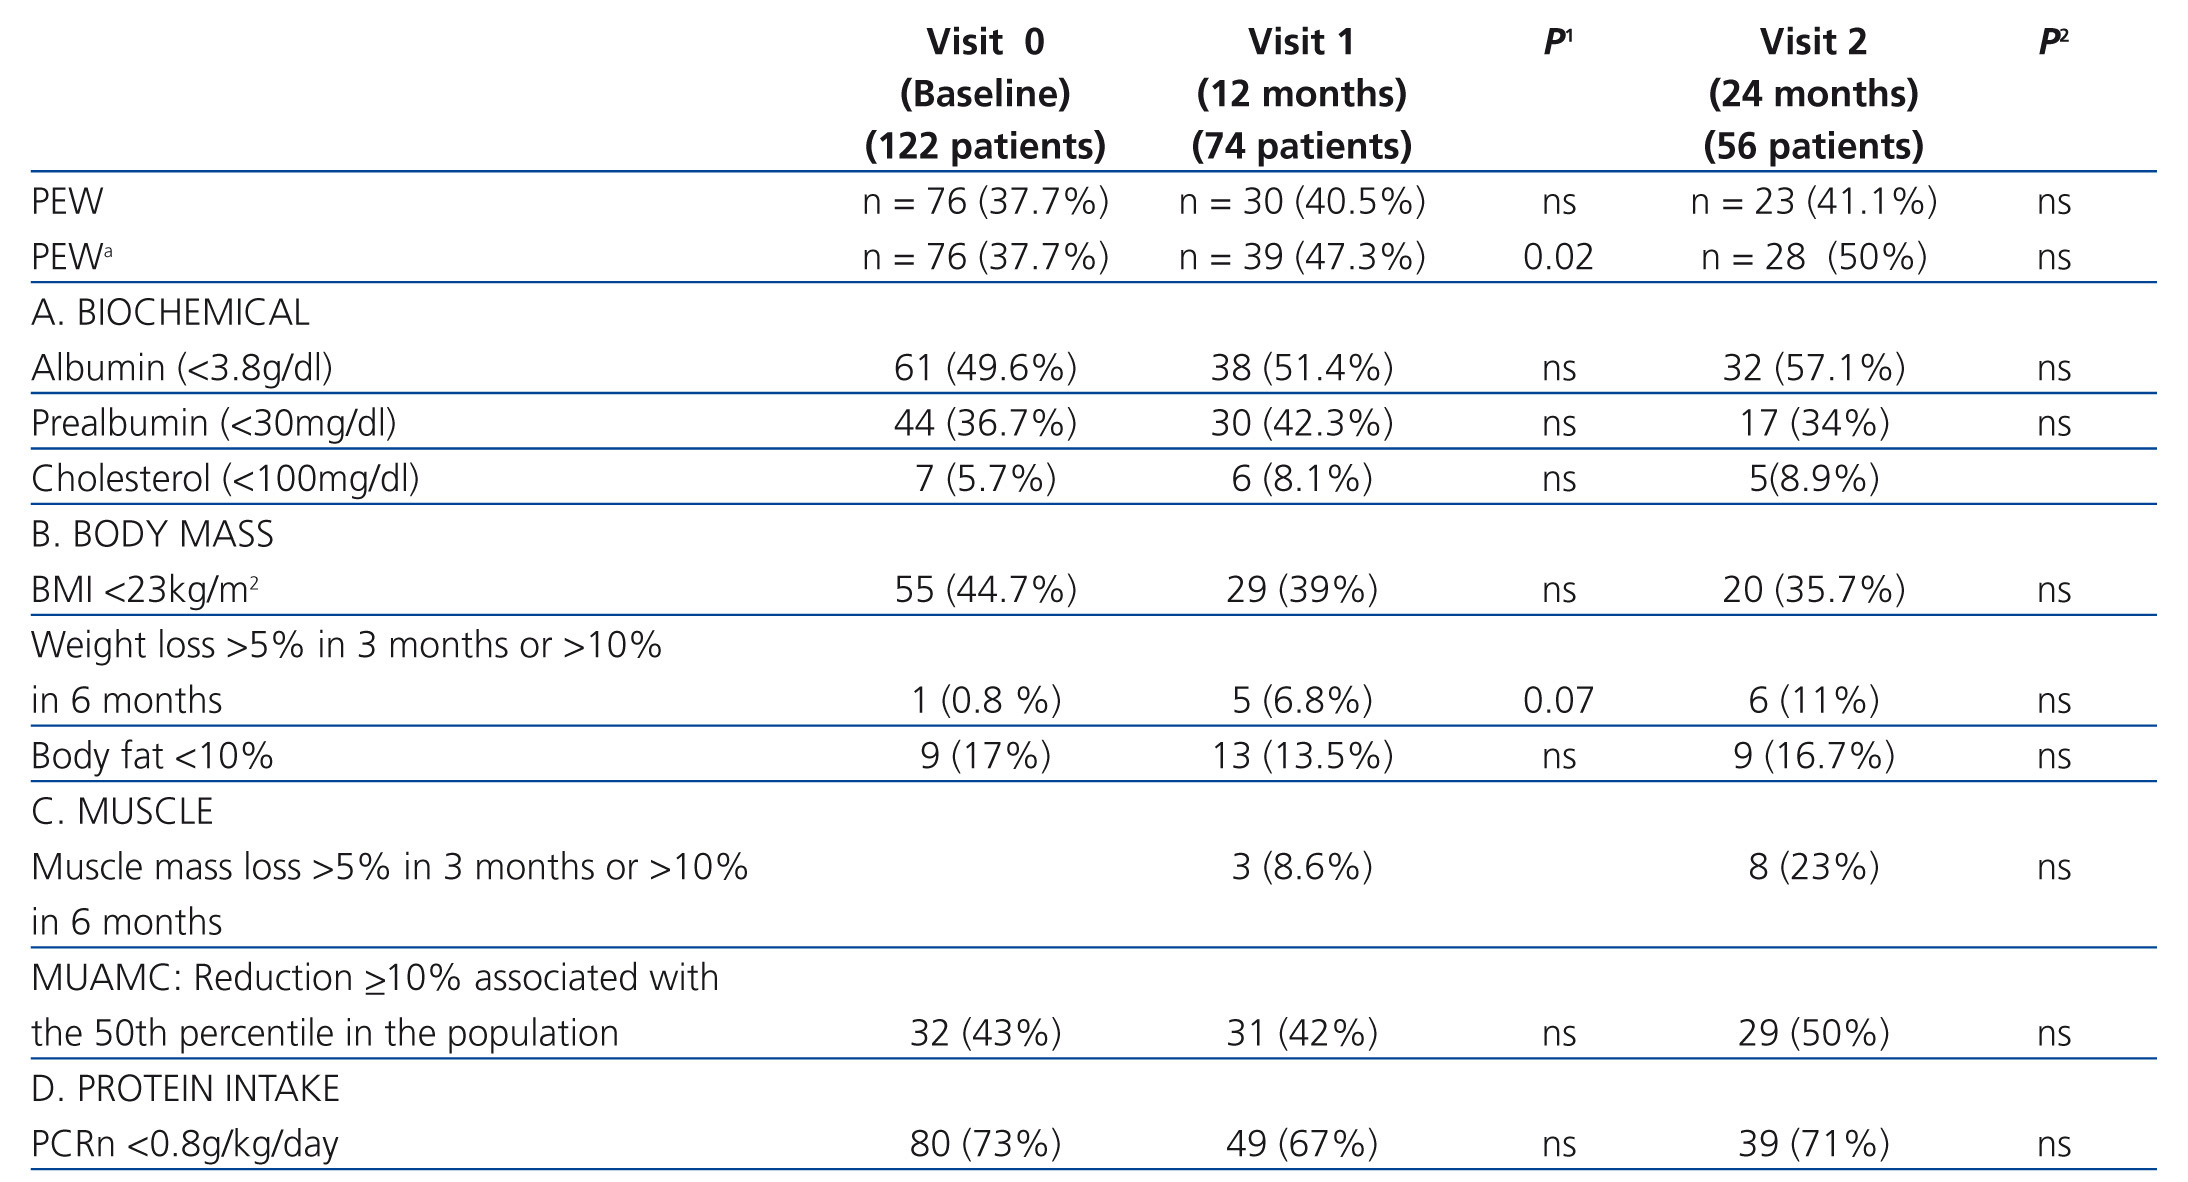
Task: Click the Visit 0 (Baseline) column header
Action: point(985,94)
